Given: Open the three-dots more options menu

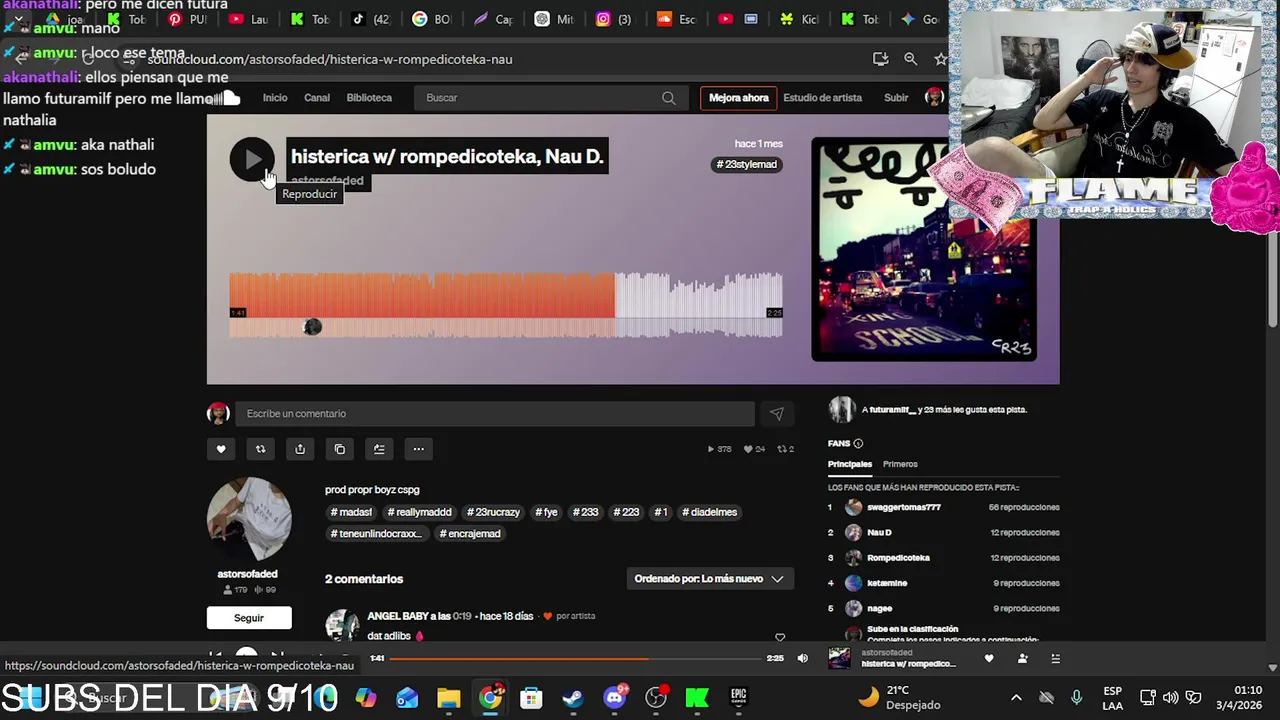Looking at the screenshot, I should [419, 449].
